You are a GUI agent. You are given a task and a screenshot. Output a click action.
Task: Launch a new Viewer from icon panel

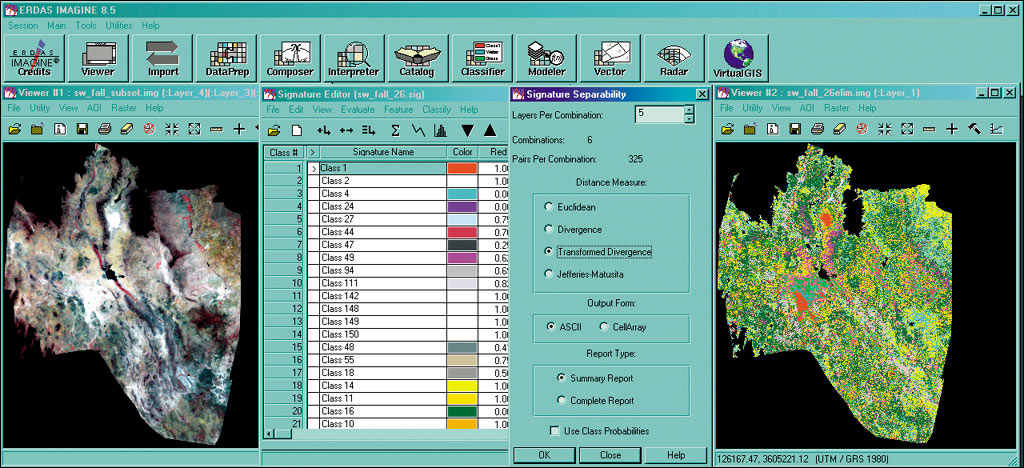point(98,58)
